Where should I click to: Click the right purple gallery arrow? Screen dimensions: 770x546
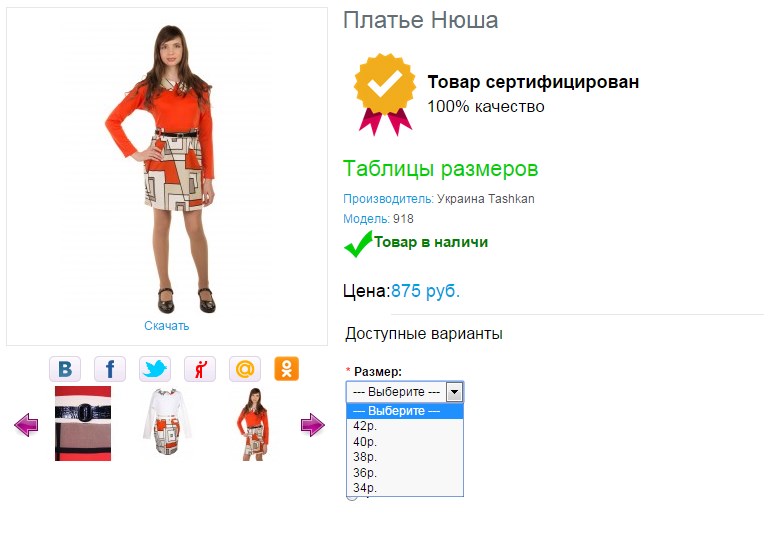click(x=312, y=424)
